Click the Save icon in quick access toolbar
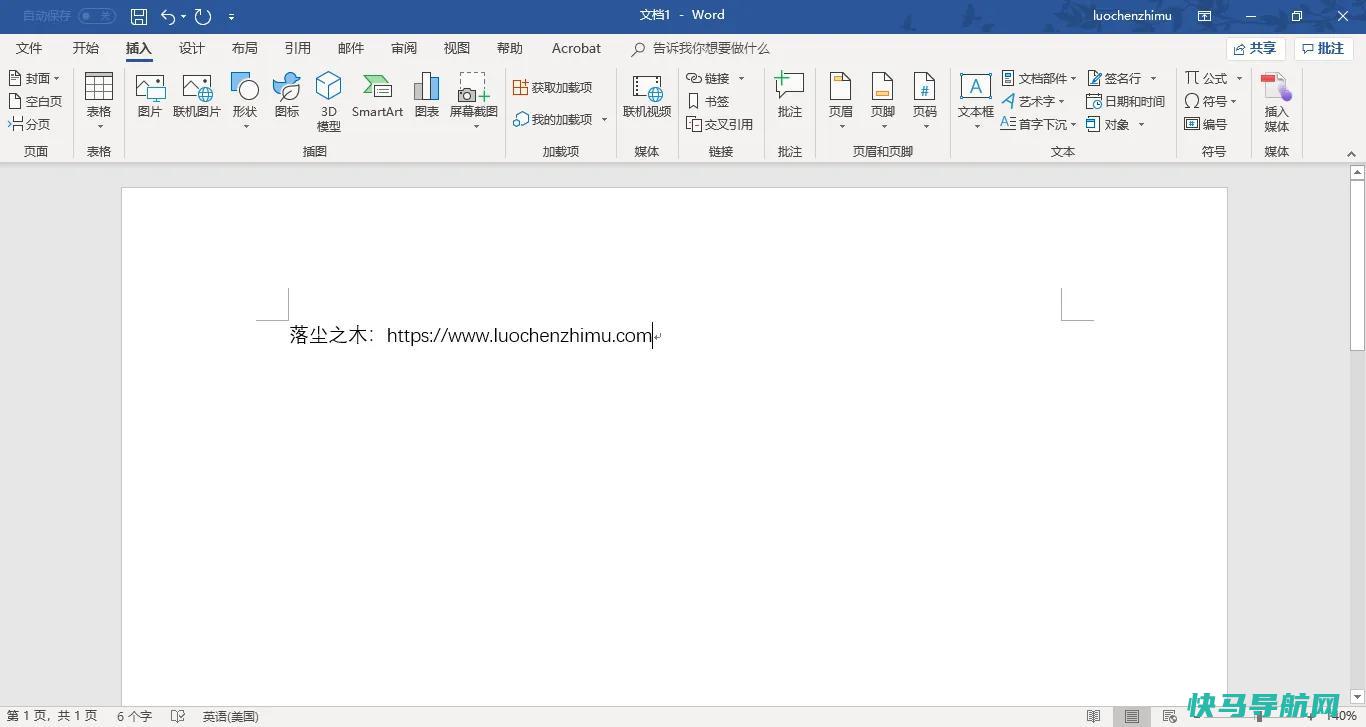 (139, 16)
